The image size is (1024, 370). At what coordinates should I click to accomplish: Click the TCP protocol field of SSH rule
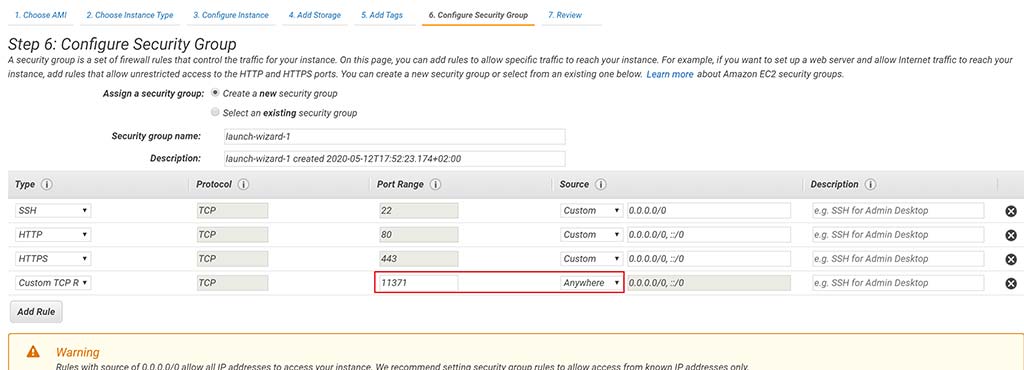click(232, 211)
